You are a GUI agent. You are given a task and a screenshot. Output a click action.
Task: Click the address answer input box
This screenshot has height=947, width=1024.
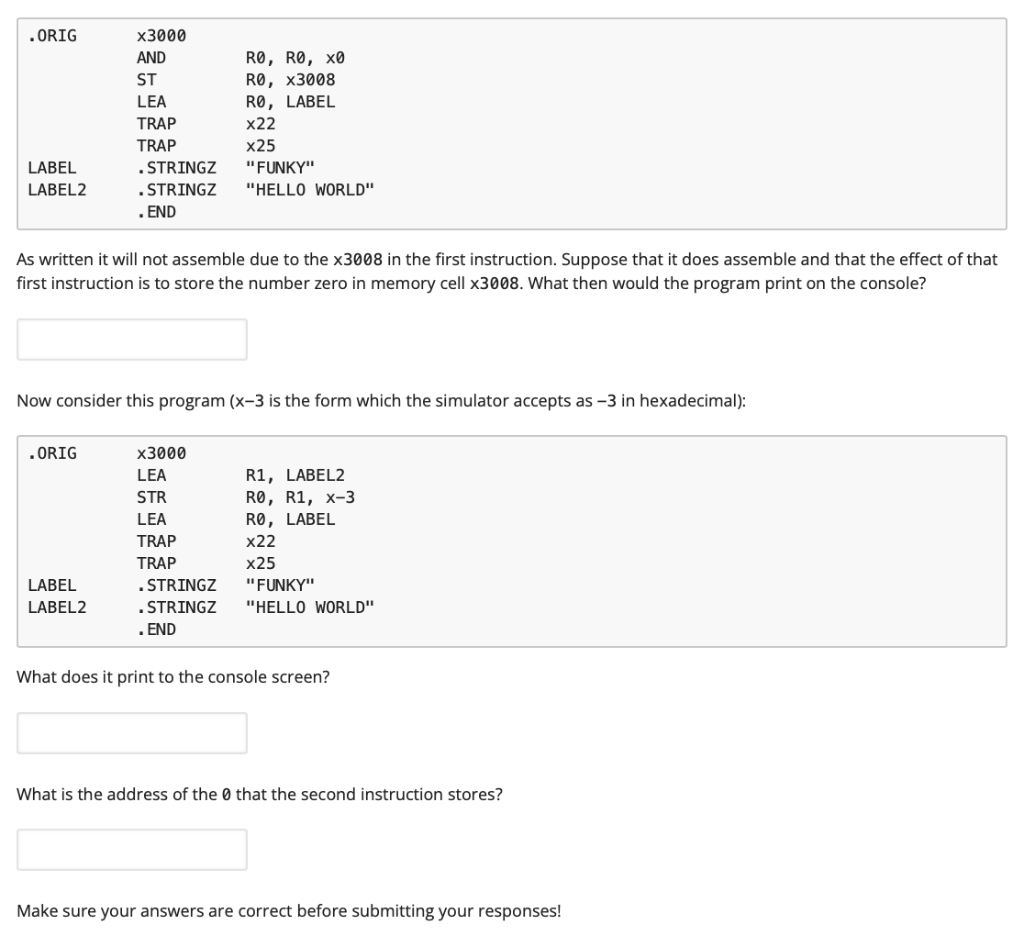(x=131, y=849)
